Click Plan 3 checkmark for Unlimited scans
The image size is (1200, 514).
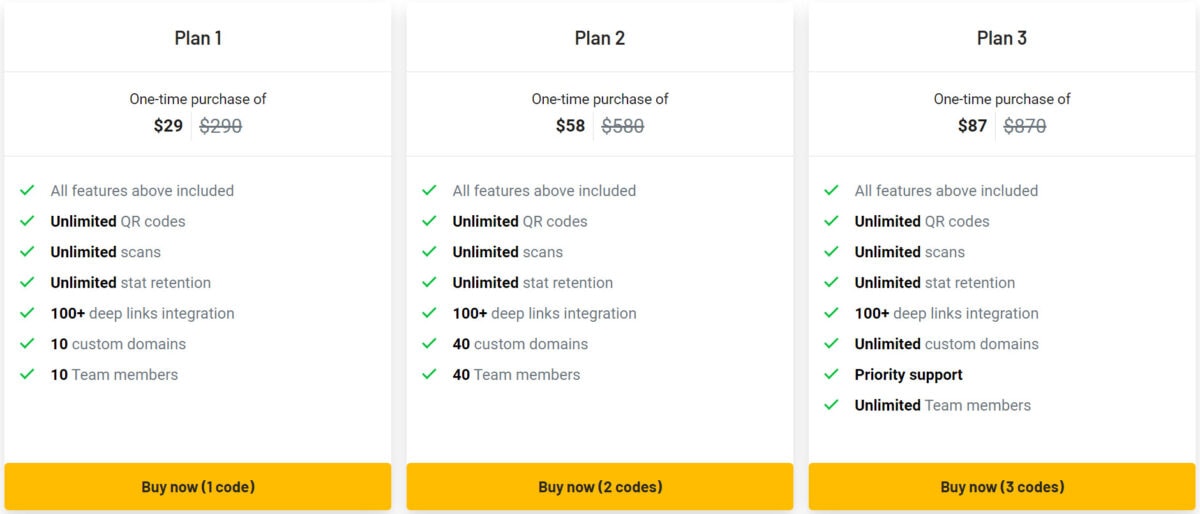pos(831,252)
